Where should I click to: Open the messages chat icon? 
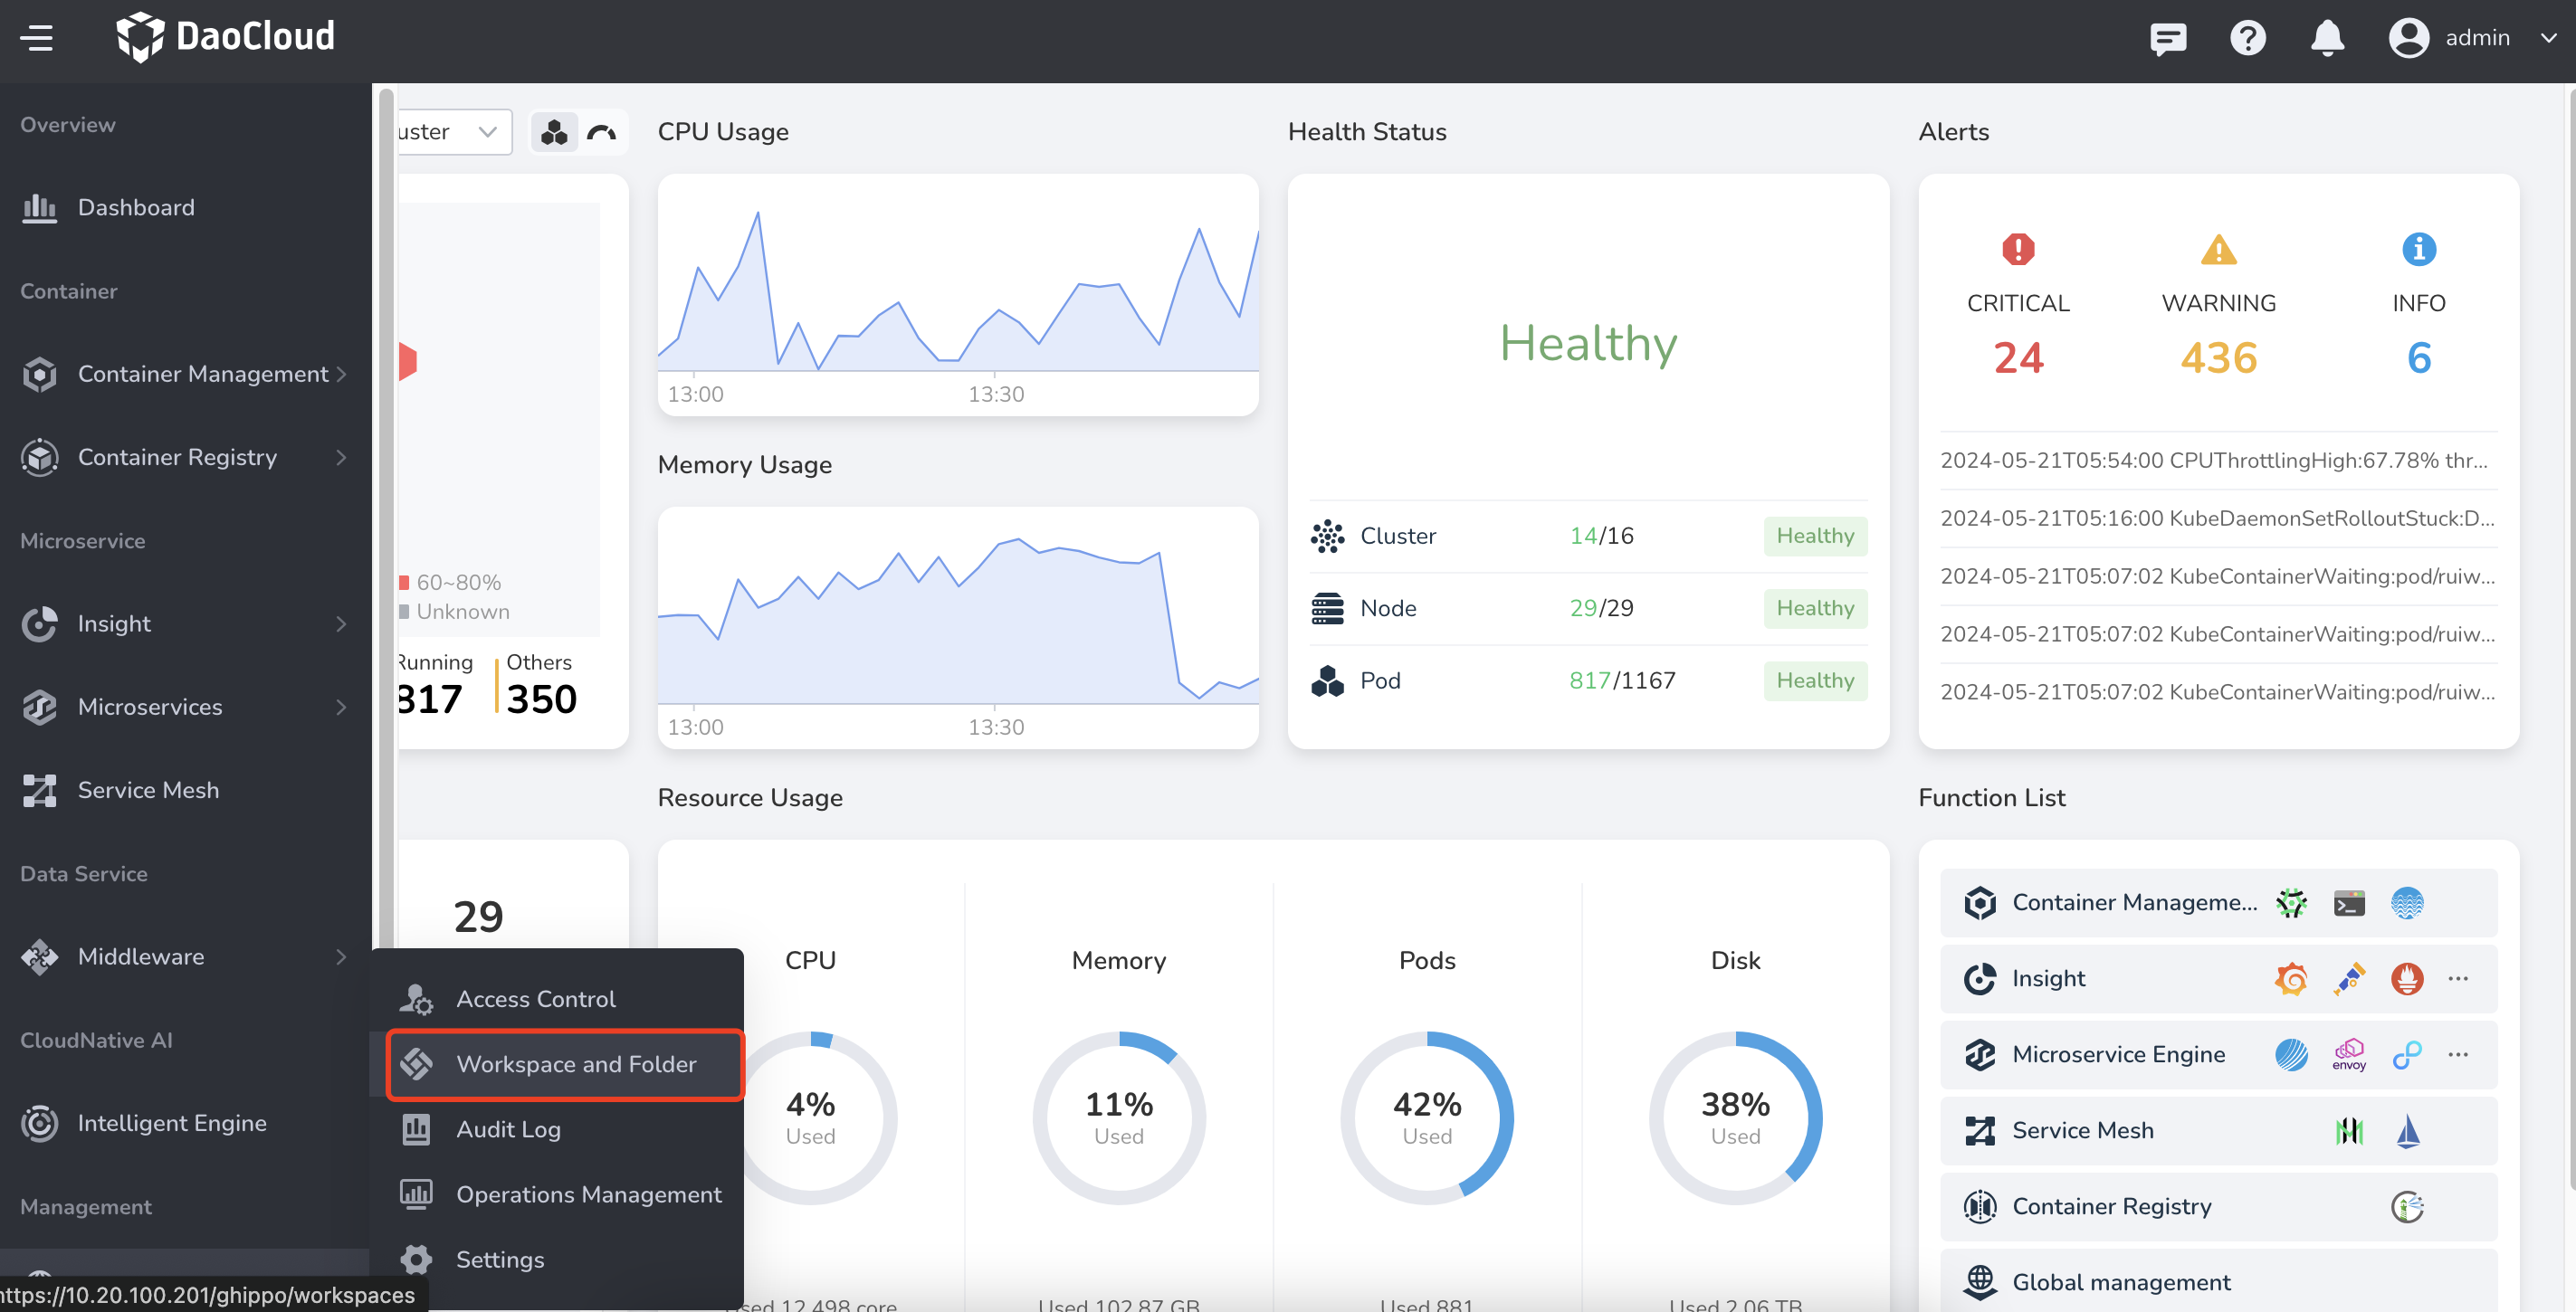2167,38
